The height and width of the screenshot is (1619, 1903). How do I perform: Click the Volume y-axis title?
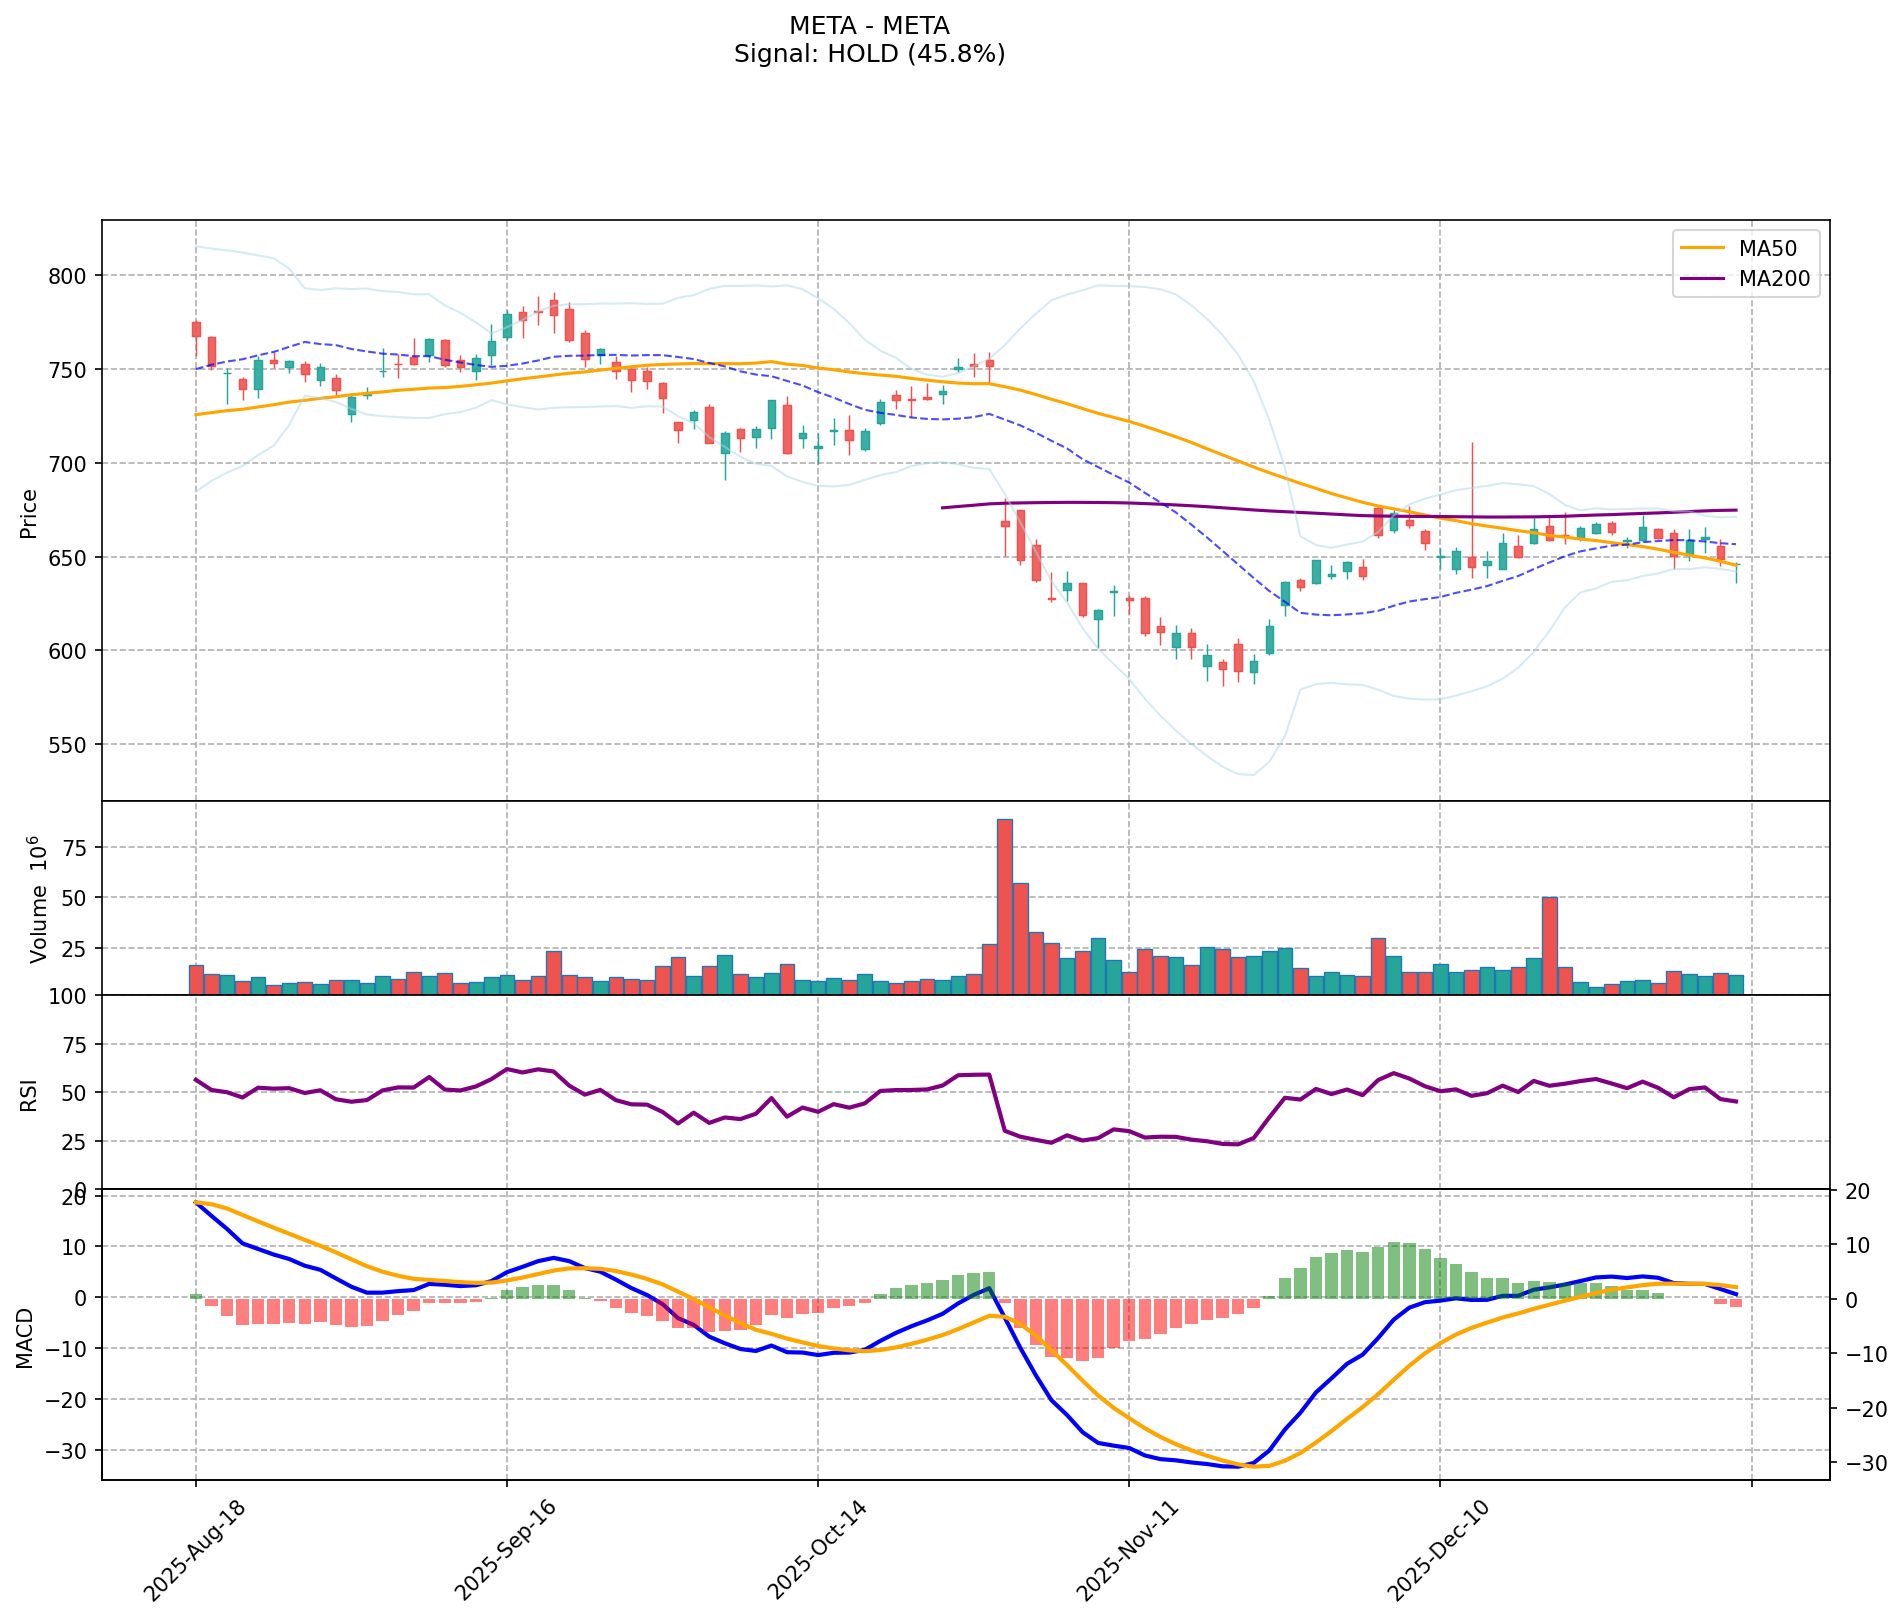tap(39, 898)
